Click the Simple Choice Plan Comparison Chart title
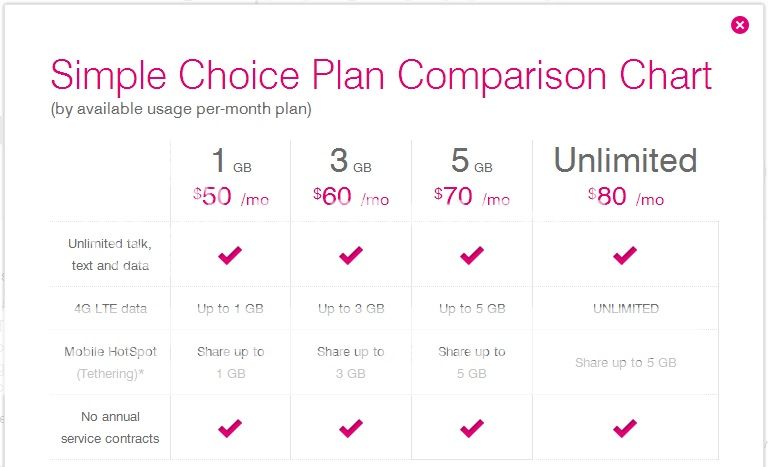The image size is (768, 467). pos(381,77)
